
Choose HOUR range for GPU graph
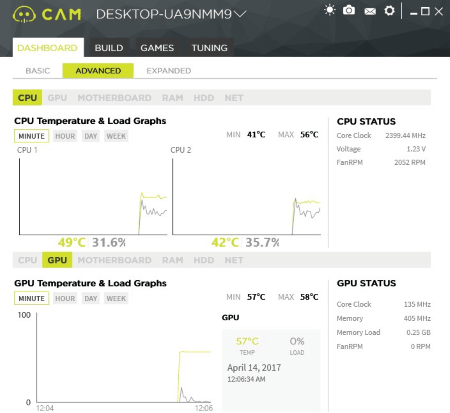(x=65, y=298)
